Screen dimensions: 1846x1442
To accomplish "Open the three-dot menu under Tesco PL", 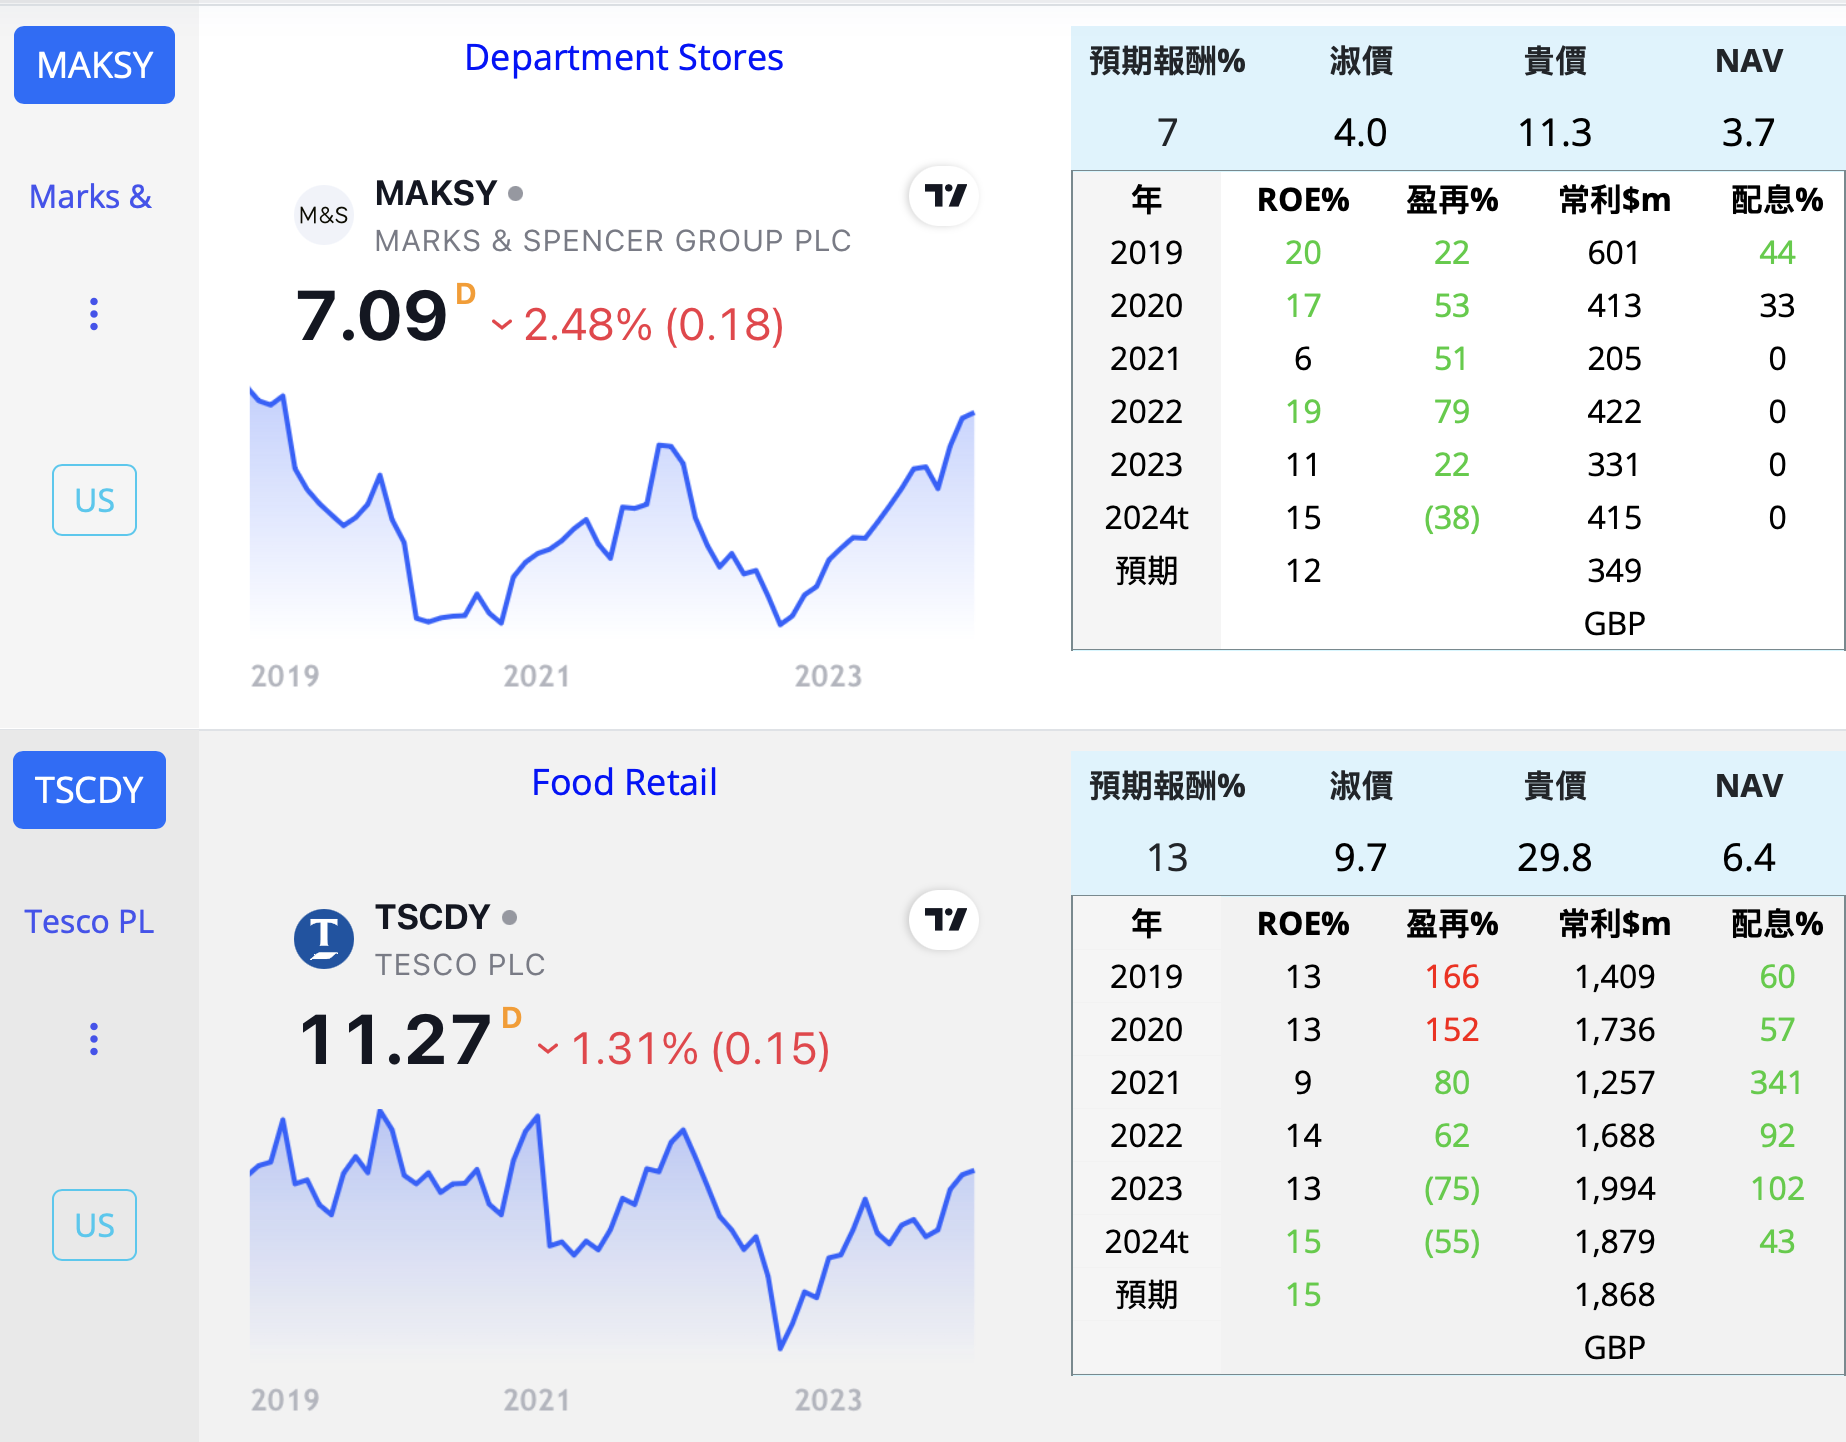I will [94, 1039].
